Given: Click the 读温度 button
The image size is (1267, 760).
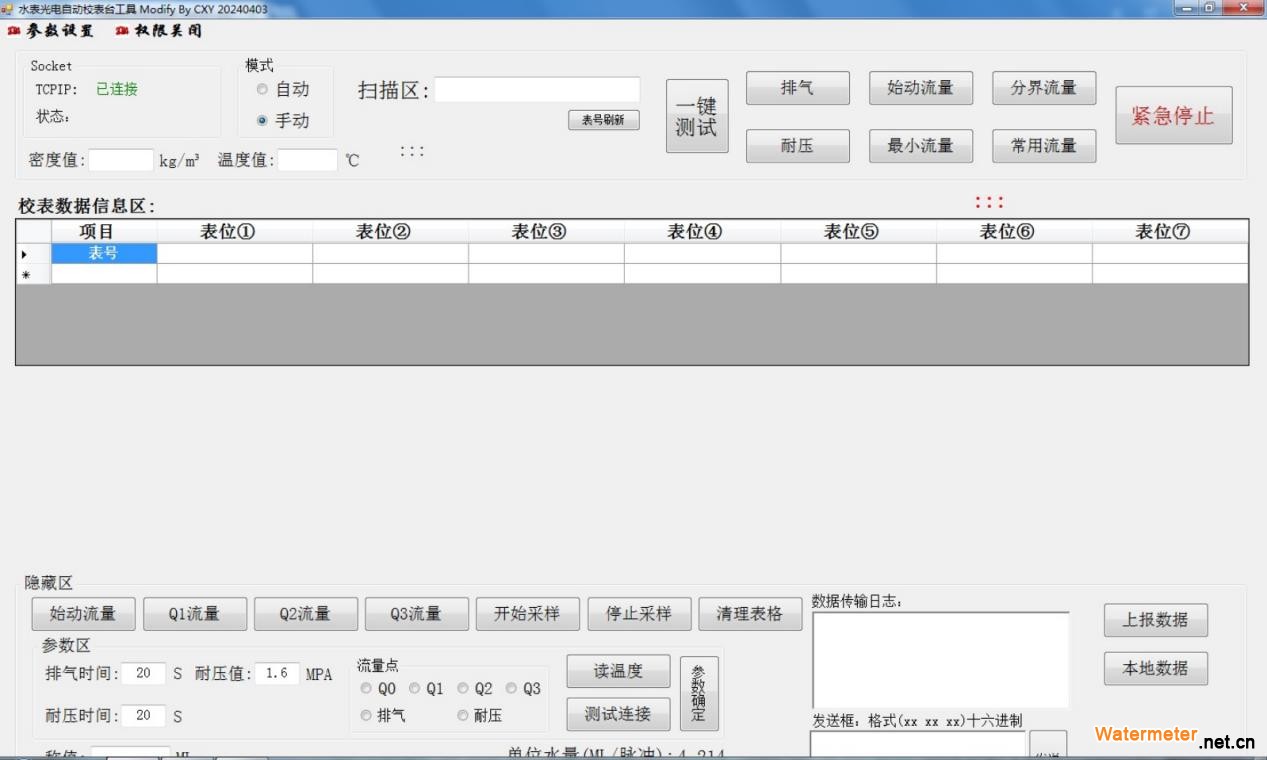Looking at the screenshot, I should click(618, 671).
